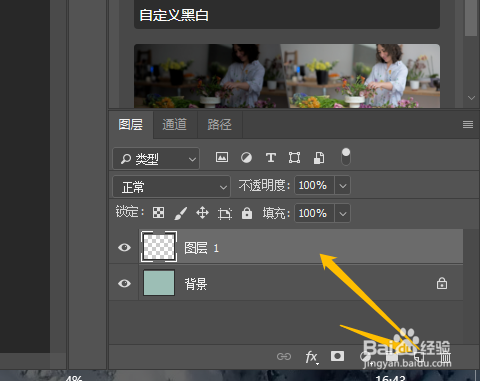480x381 pixels.
Task: Open the layers panel hamburger menu
Action: [x=468, y=125]
